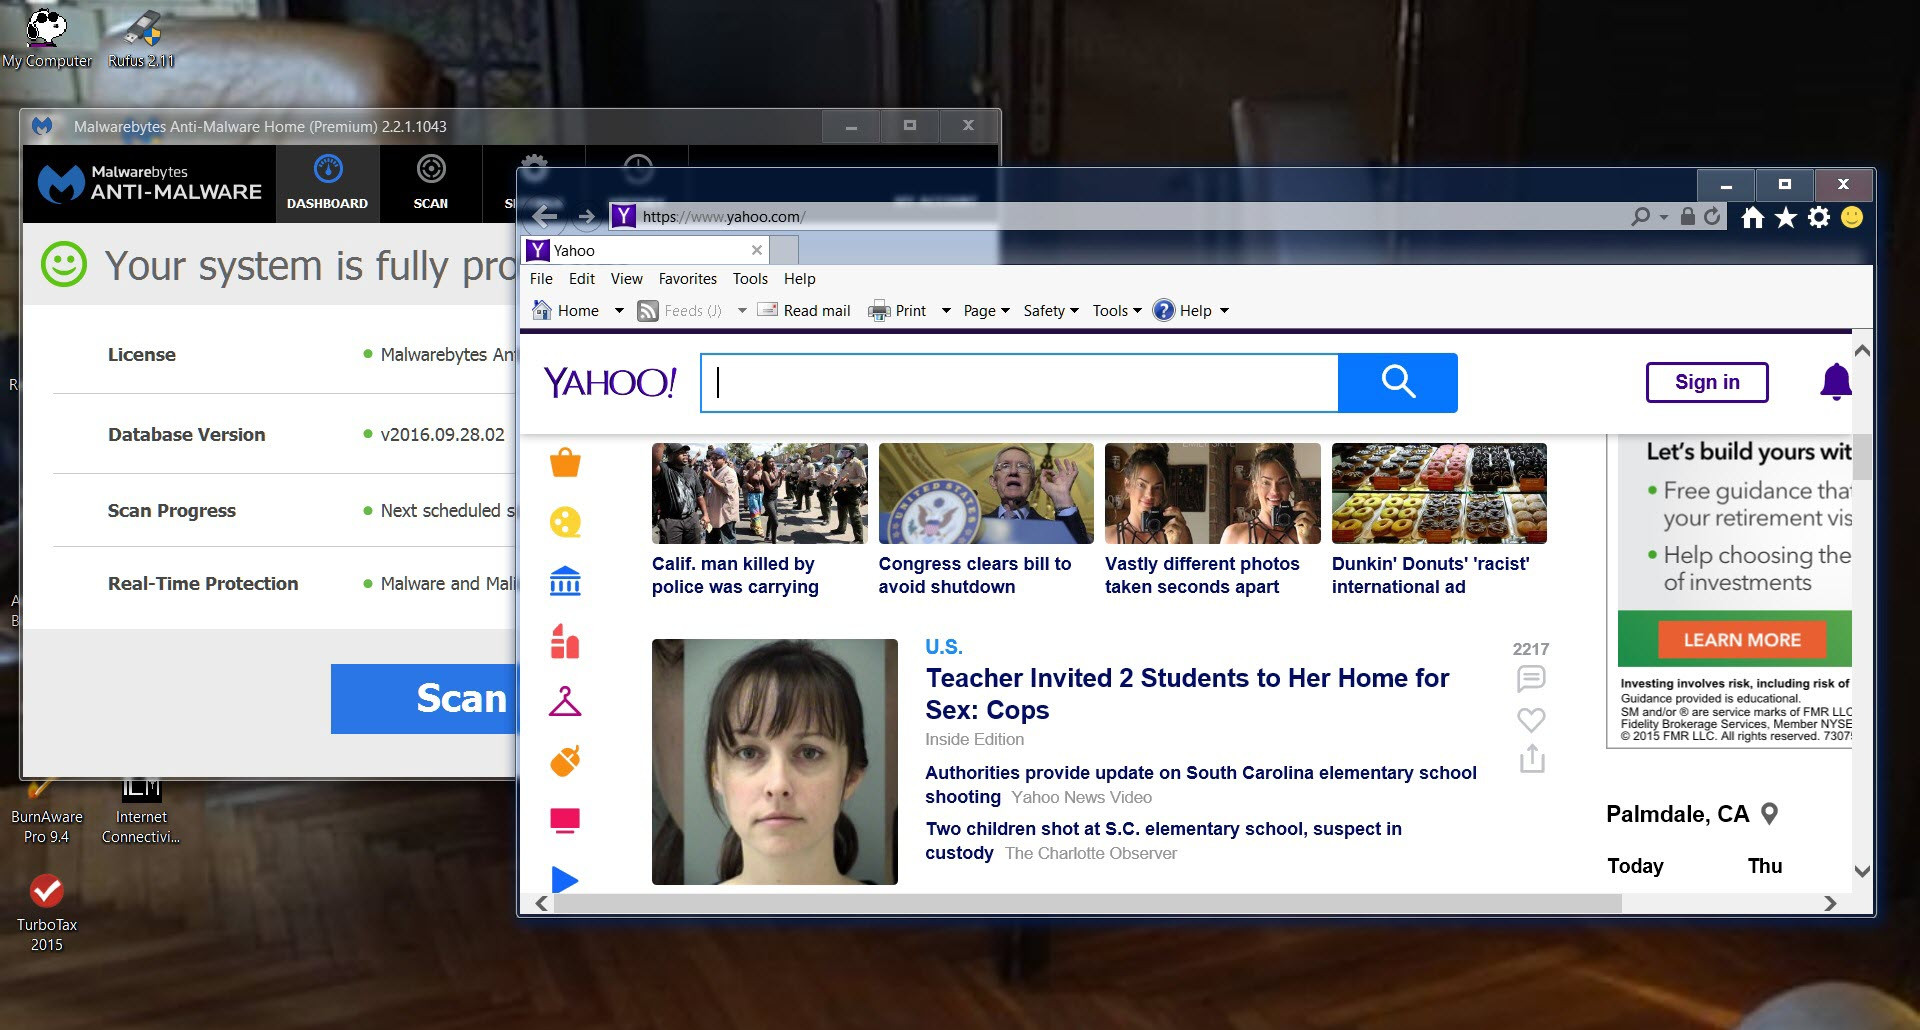Open the Favorites menu in Internet Explorer
1920x1030 pixels.
(688, 279)
